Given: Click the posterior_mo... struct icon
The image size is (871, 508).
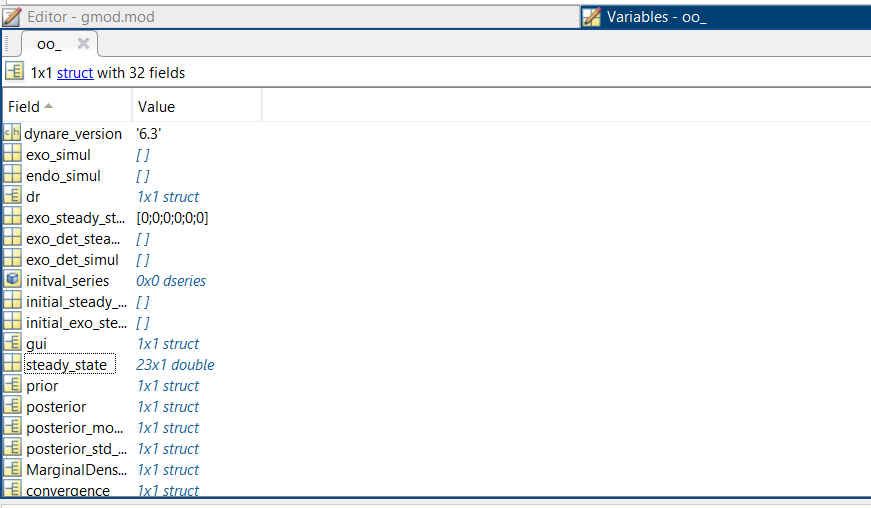Looking at the screenshot, I should (12, 427).
